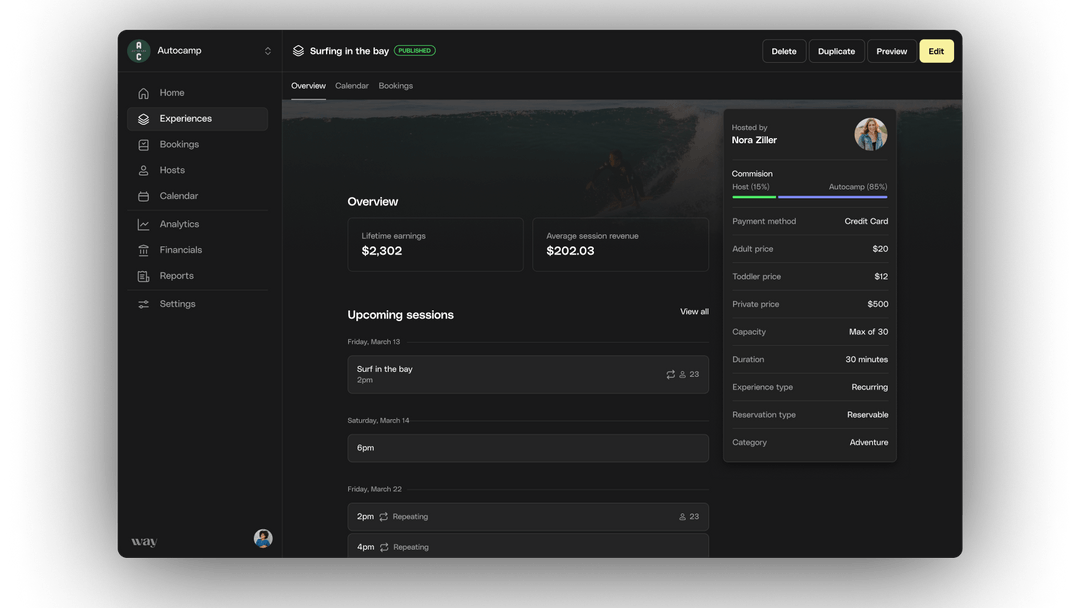Click the Reports icon in sidebar
Image resolution: width=1080 pixels, height=608 pixels.
144,276
